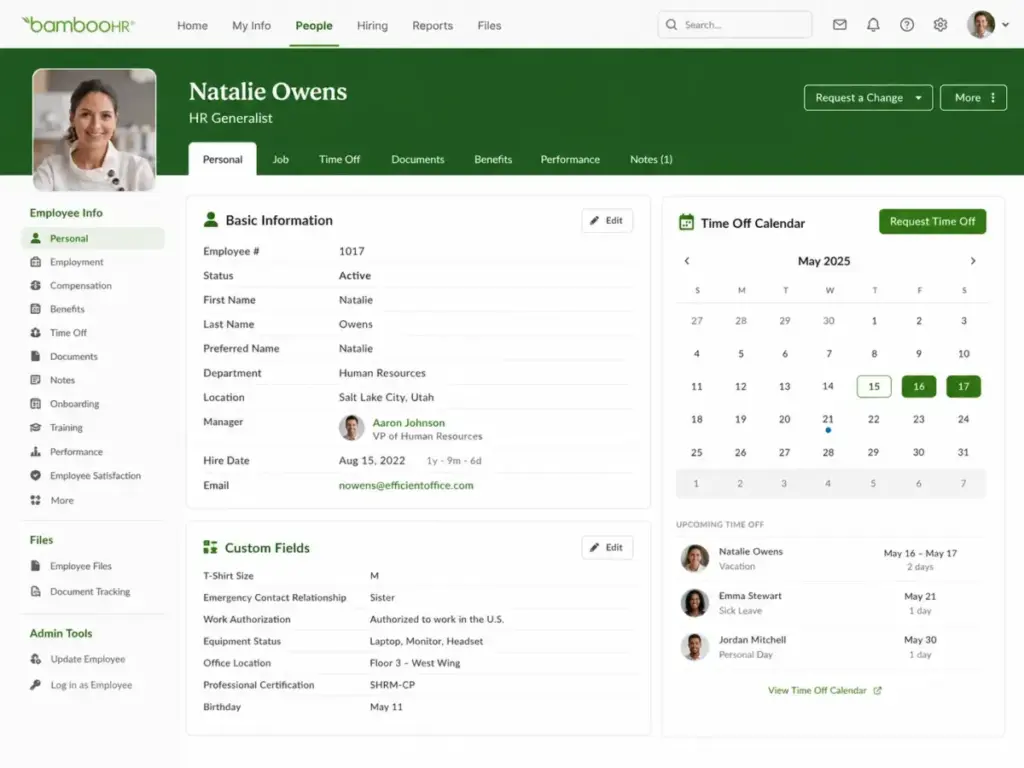Click the Personal sidebar person icon
Screen dimensions: 1024x768
[x=35, y=238]
